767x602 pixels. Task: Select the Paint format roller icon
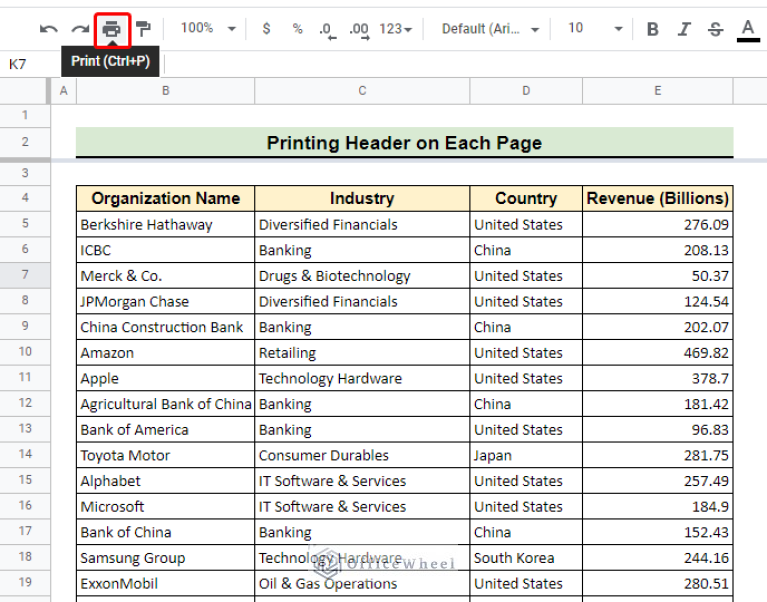144,29
